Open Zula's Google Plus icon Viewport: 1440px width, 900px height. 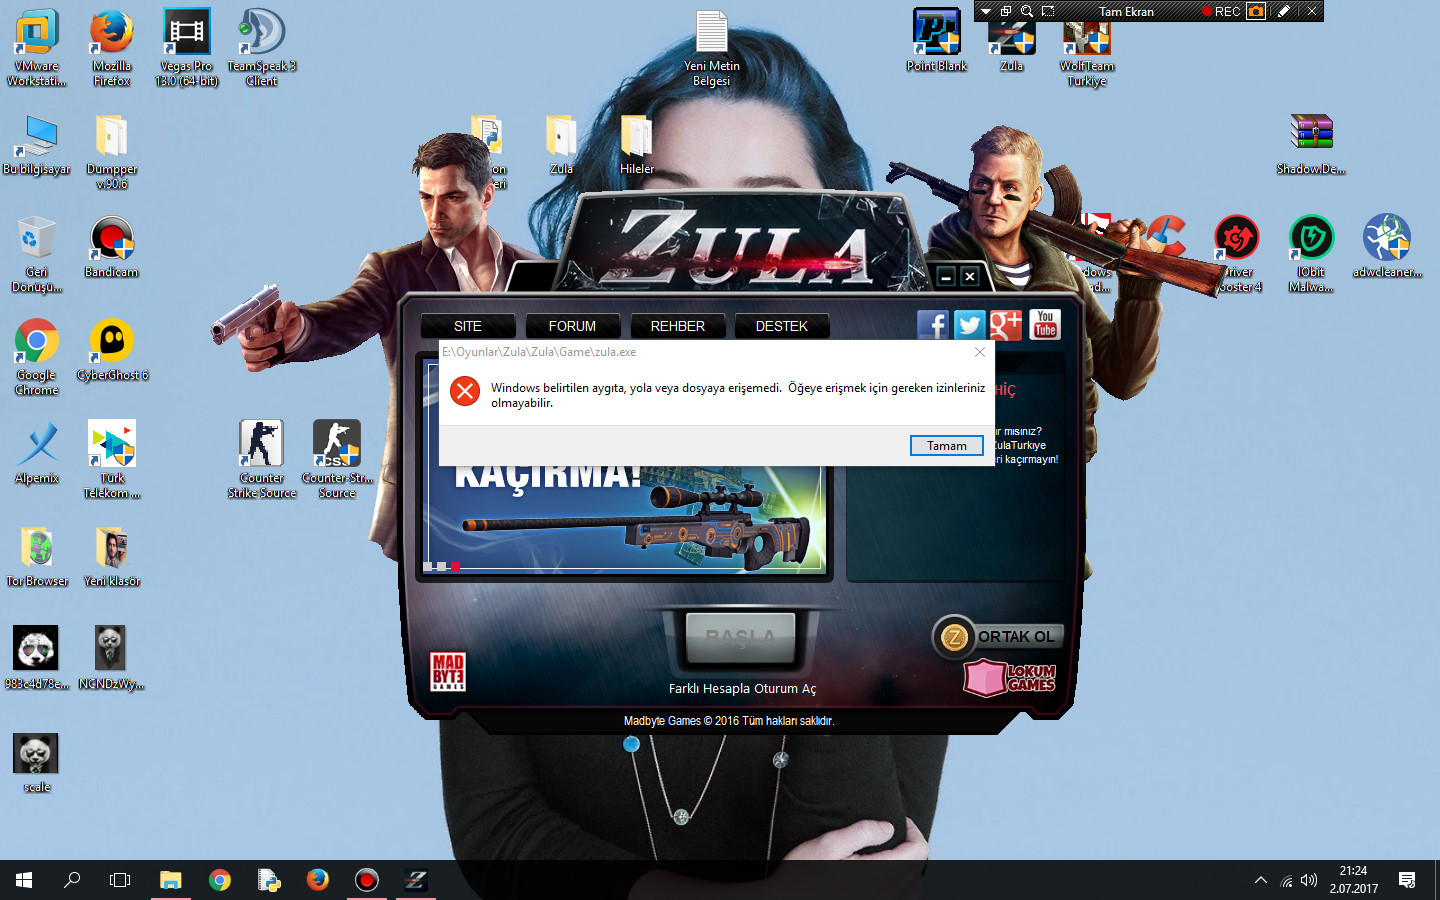1006,325
